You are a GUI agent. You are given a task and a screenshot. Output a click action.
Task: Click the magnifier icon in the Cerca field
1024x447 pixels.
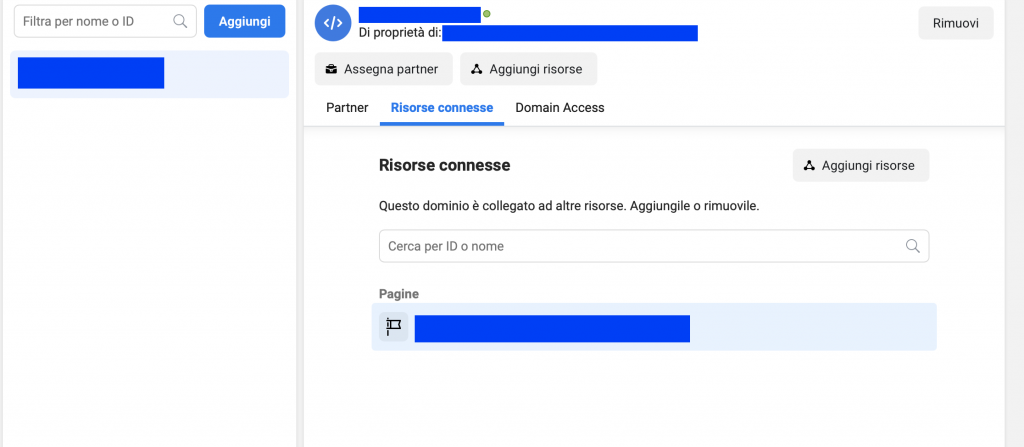pos(912,246)
